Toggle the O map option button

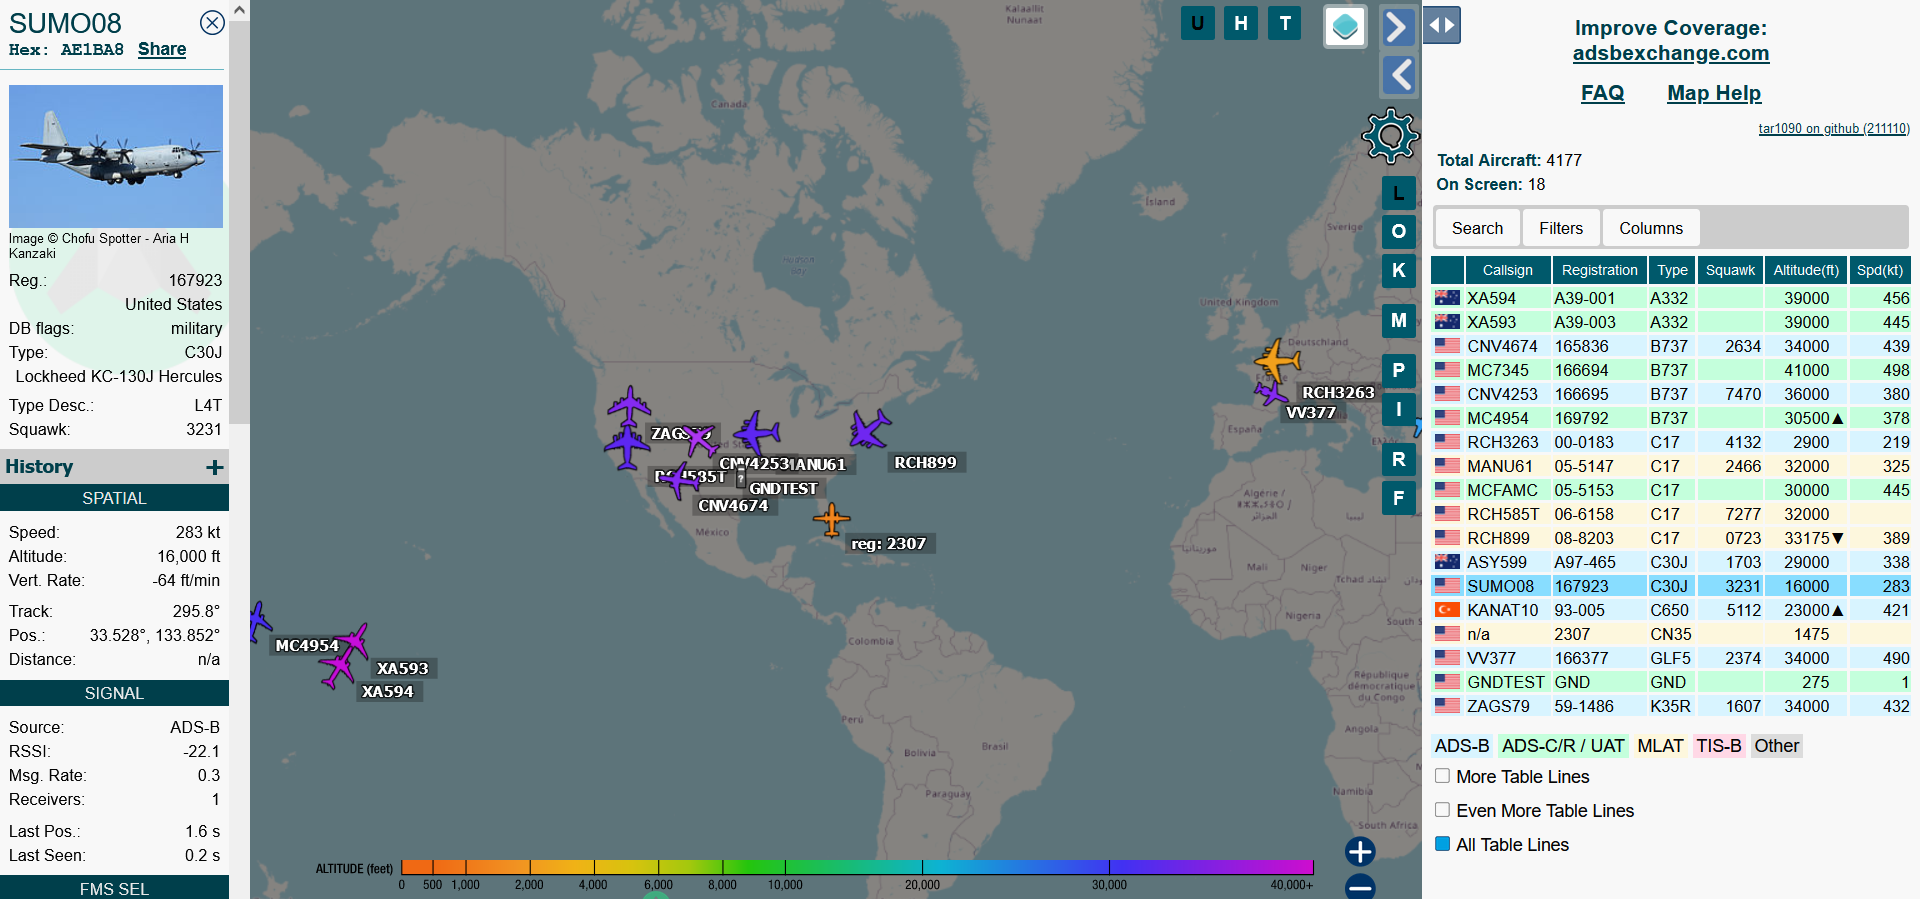pyautogui.click(x=1398, y=231)
